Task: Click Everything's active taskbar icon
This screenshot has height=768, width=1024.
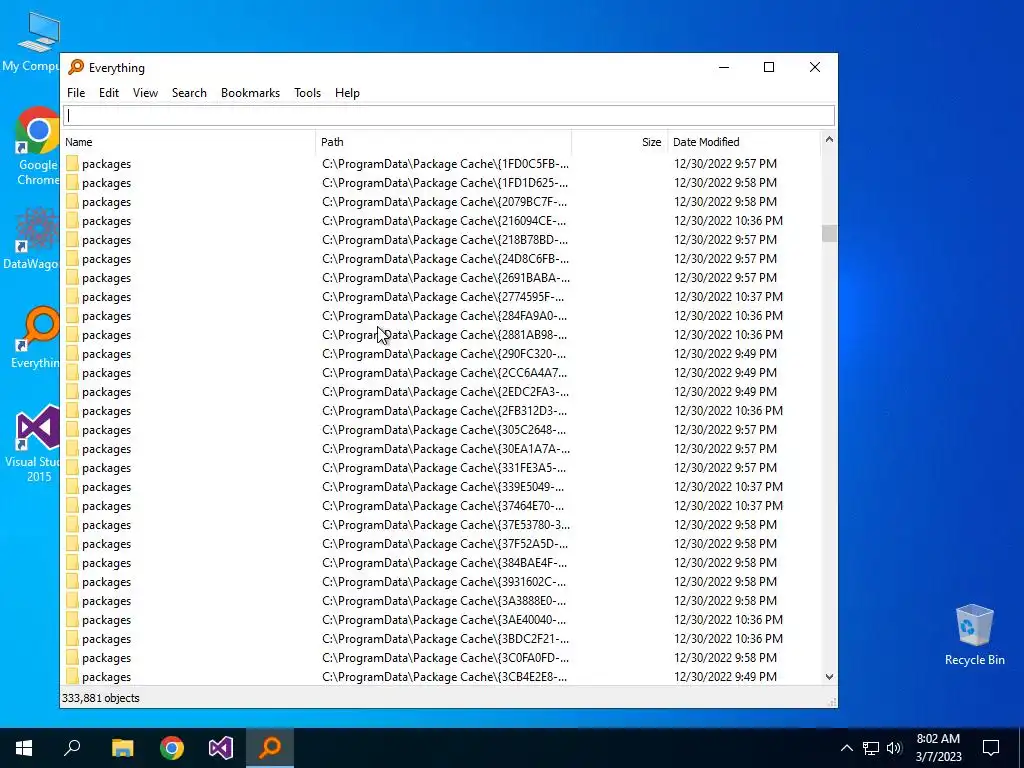Action: (270, 748)
